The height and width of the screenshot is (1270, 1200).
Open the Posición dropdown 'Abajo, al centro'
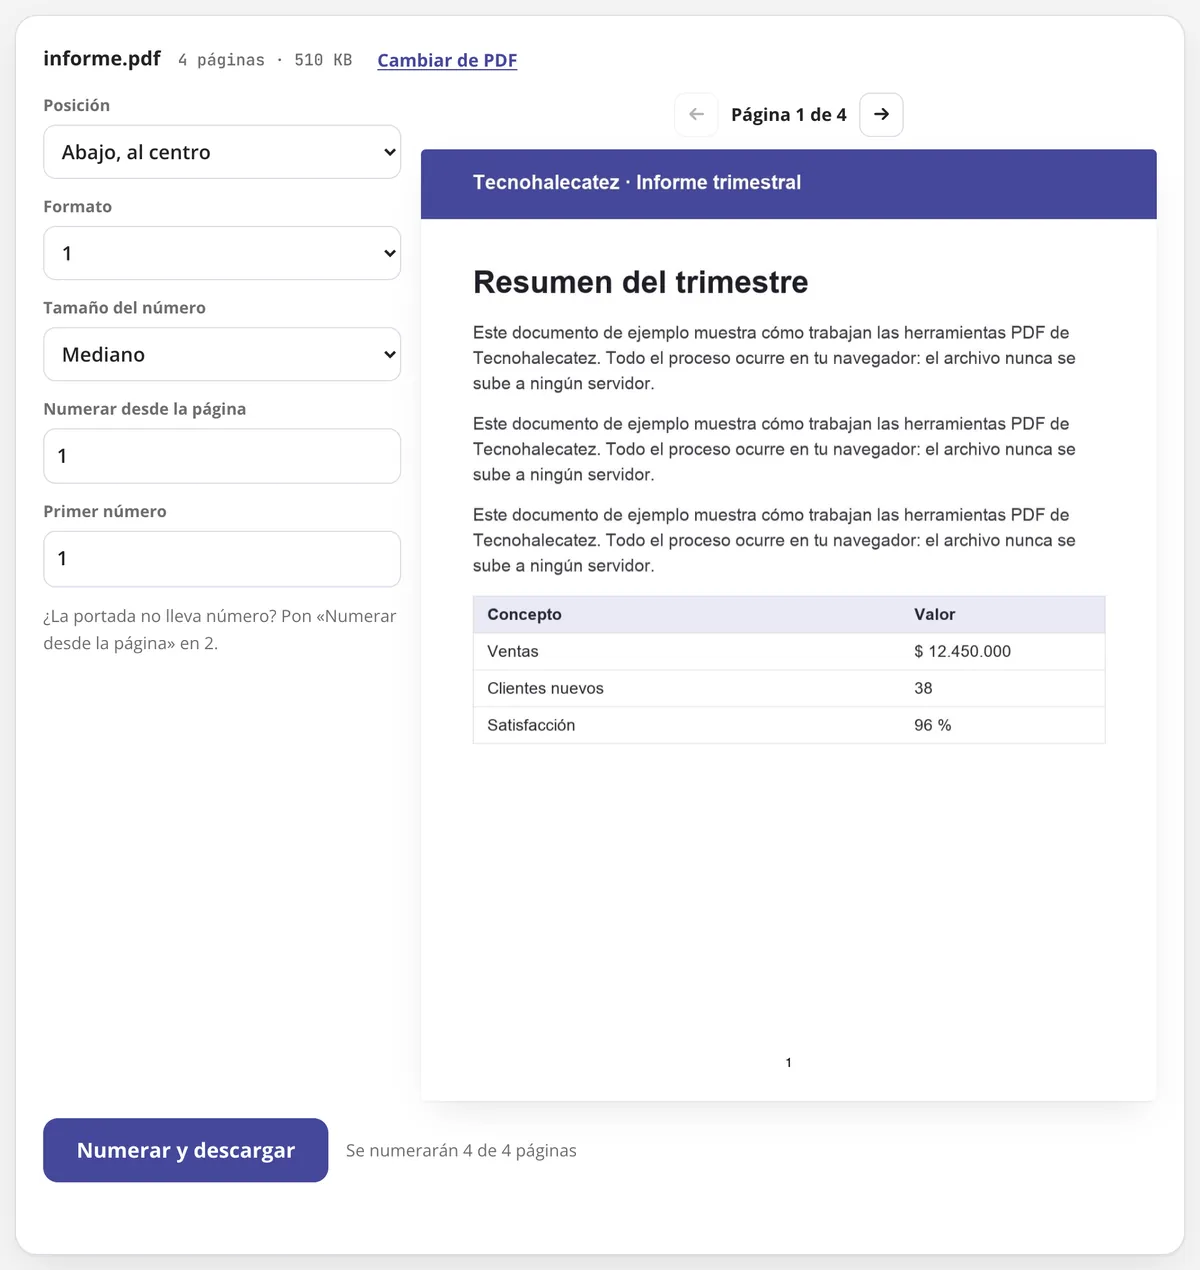pos(222,152)
